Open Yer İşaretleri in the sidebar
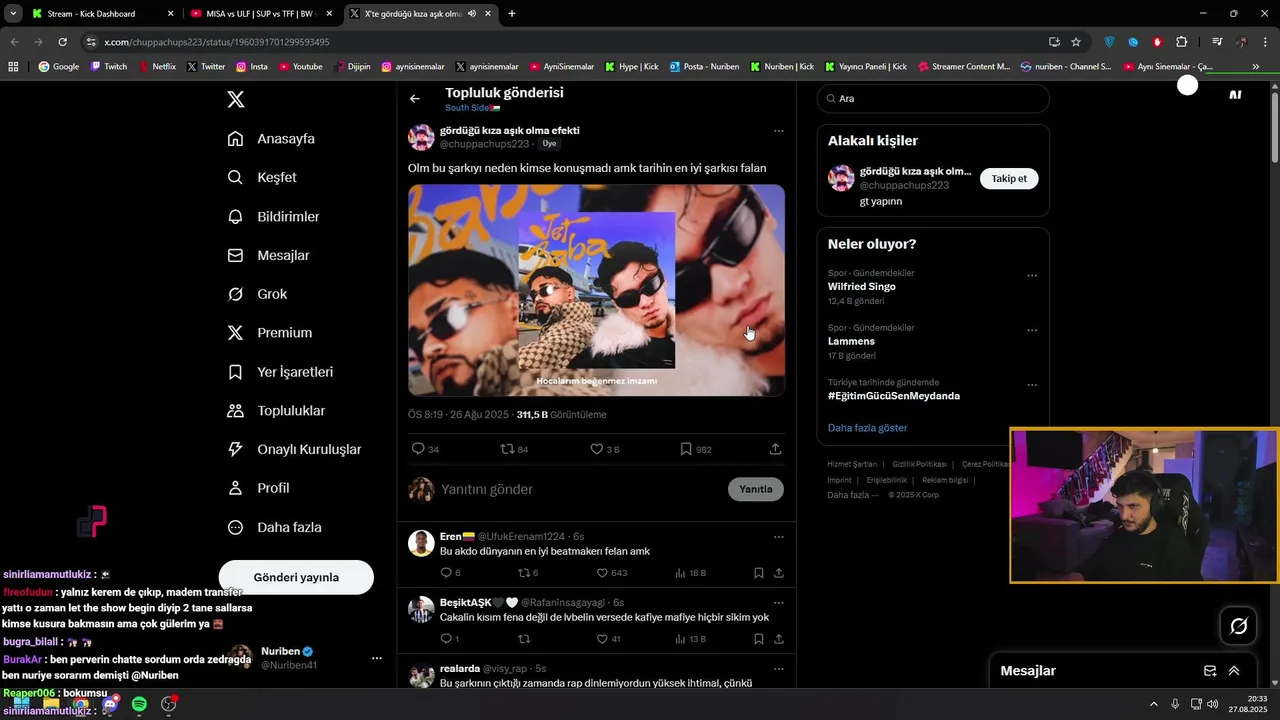 point(280,372)
